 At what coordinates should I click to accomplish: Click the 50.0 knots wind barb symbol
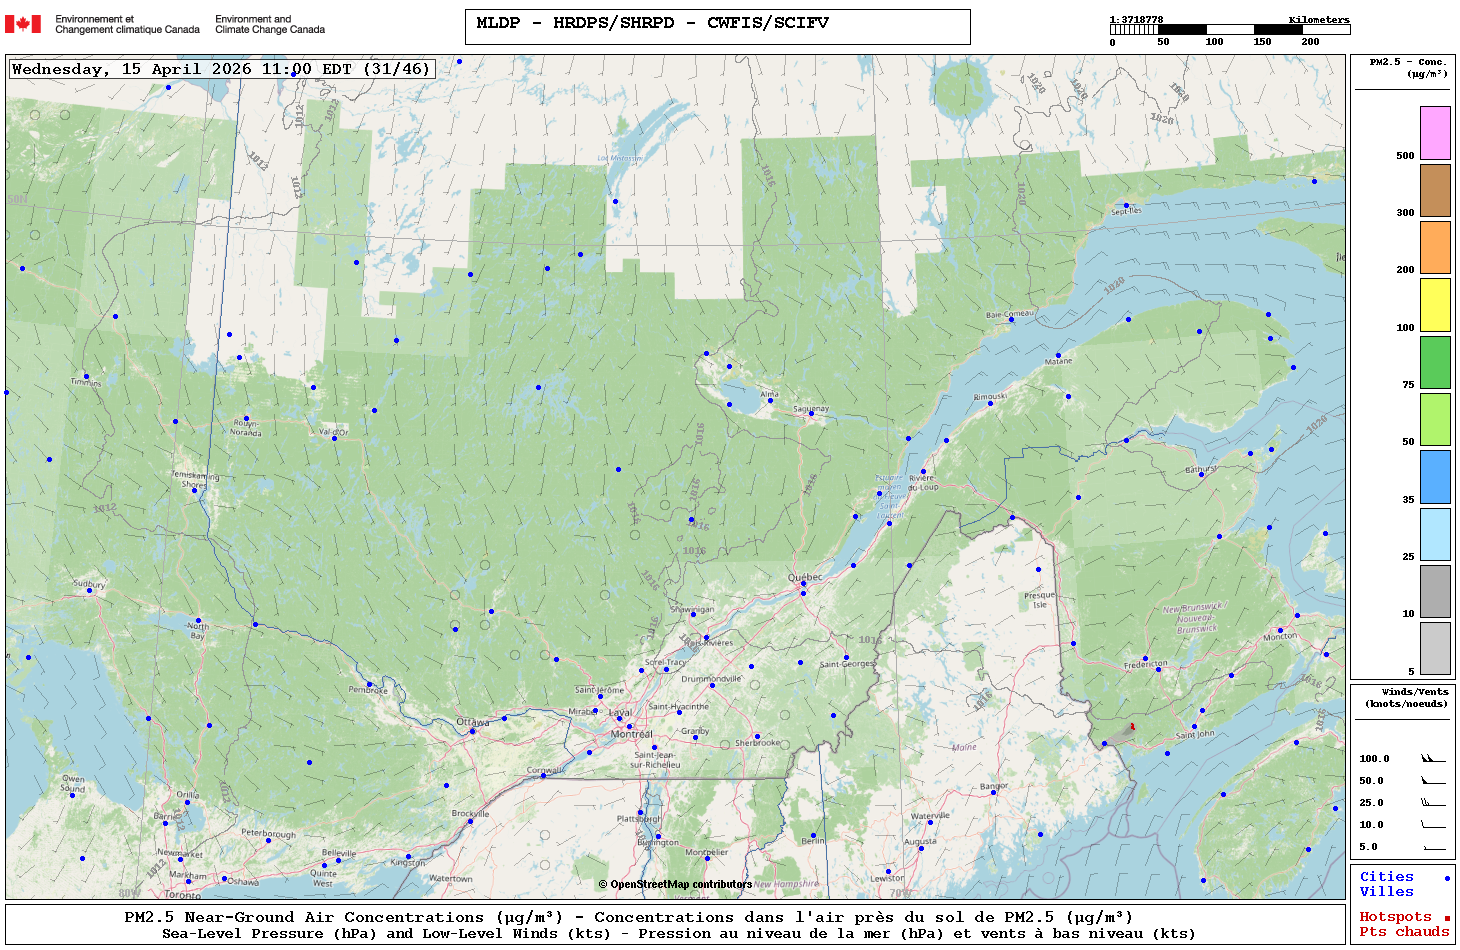[1432, 781]
